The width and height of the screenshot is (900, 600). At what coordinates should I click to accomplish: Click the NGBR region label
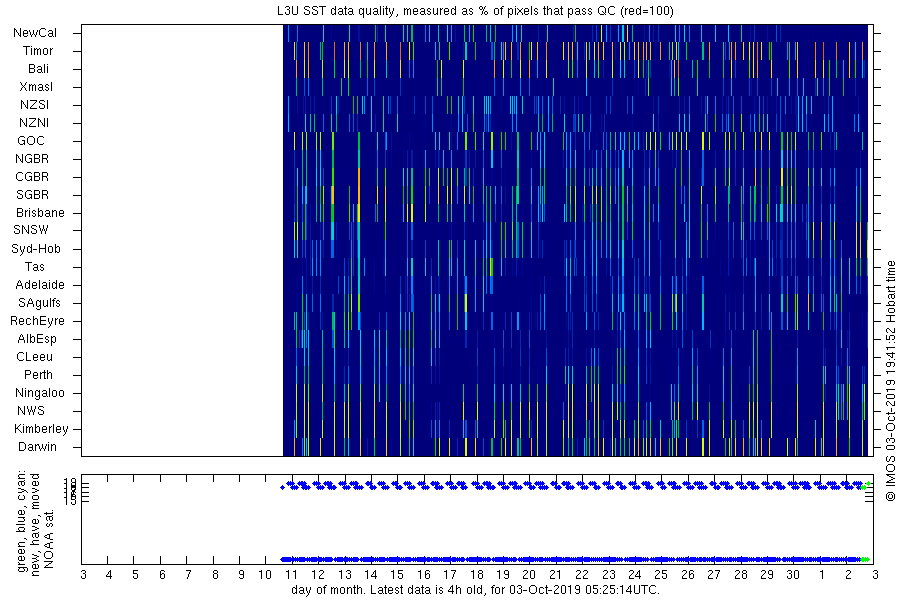(x=32, y=158)
